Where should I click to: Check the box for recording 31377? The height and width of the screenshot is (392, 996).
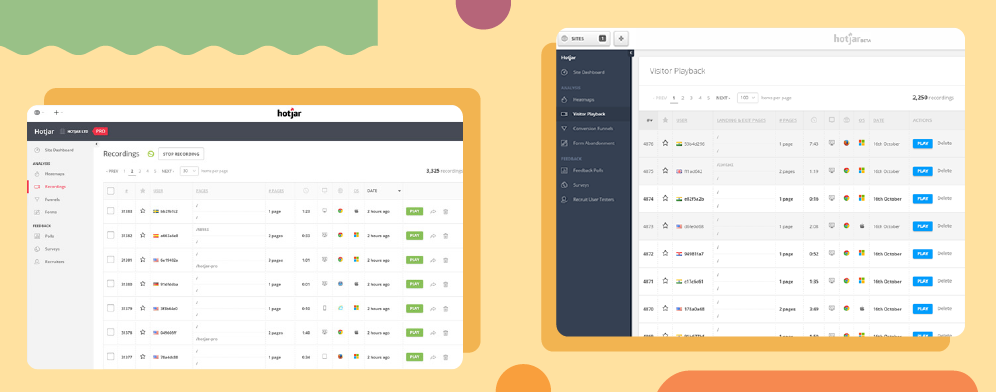pos(111,356)
